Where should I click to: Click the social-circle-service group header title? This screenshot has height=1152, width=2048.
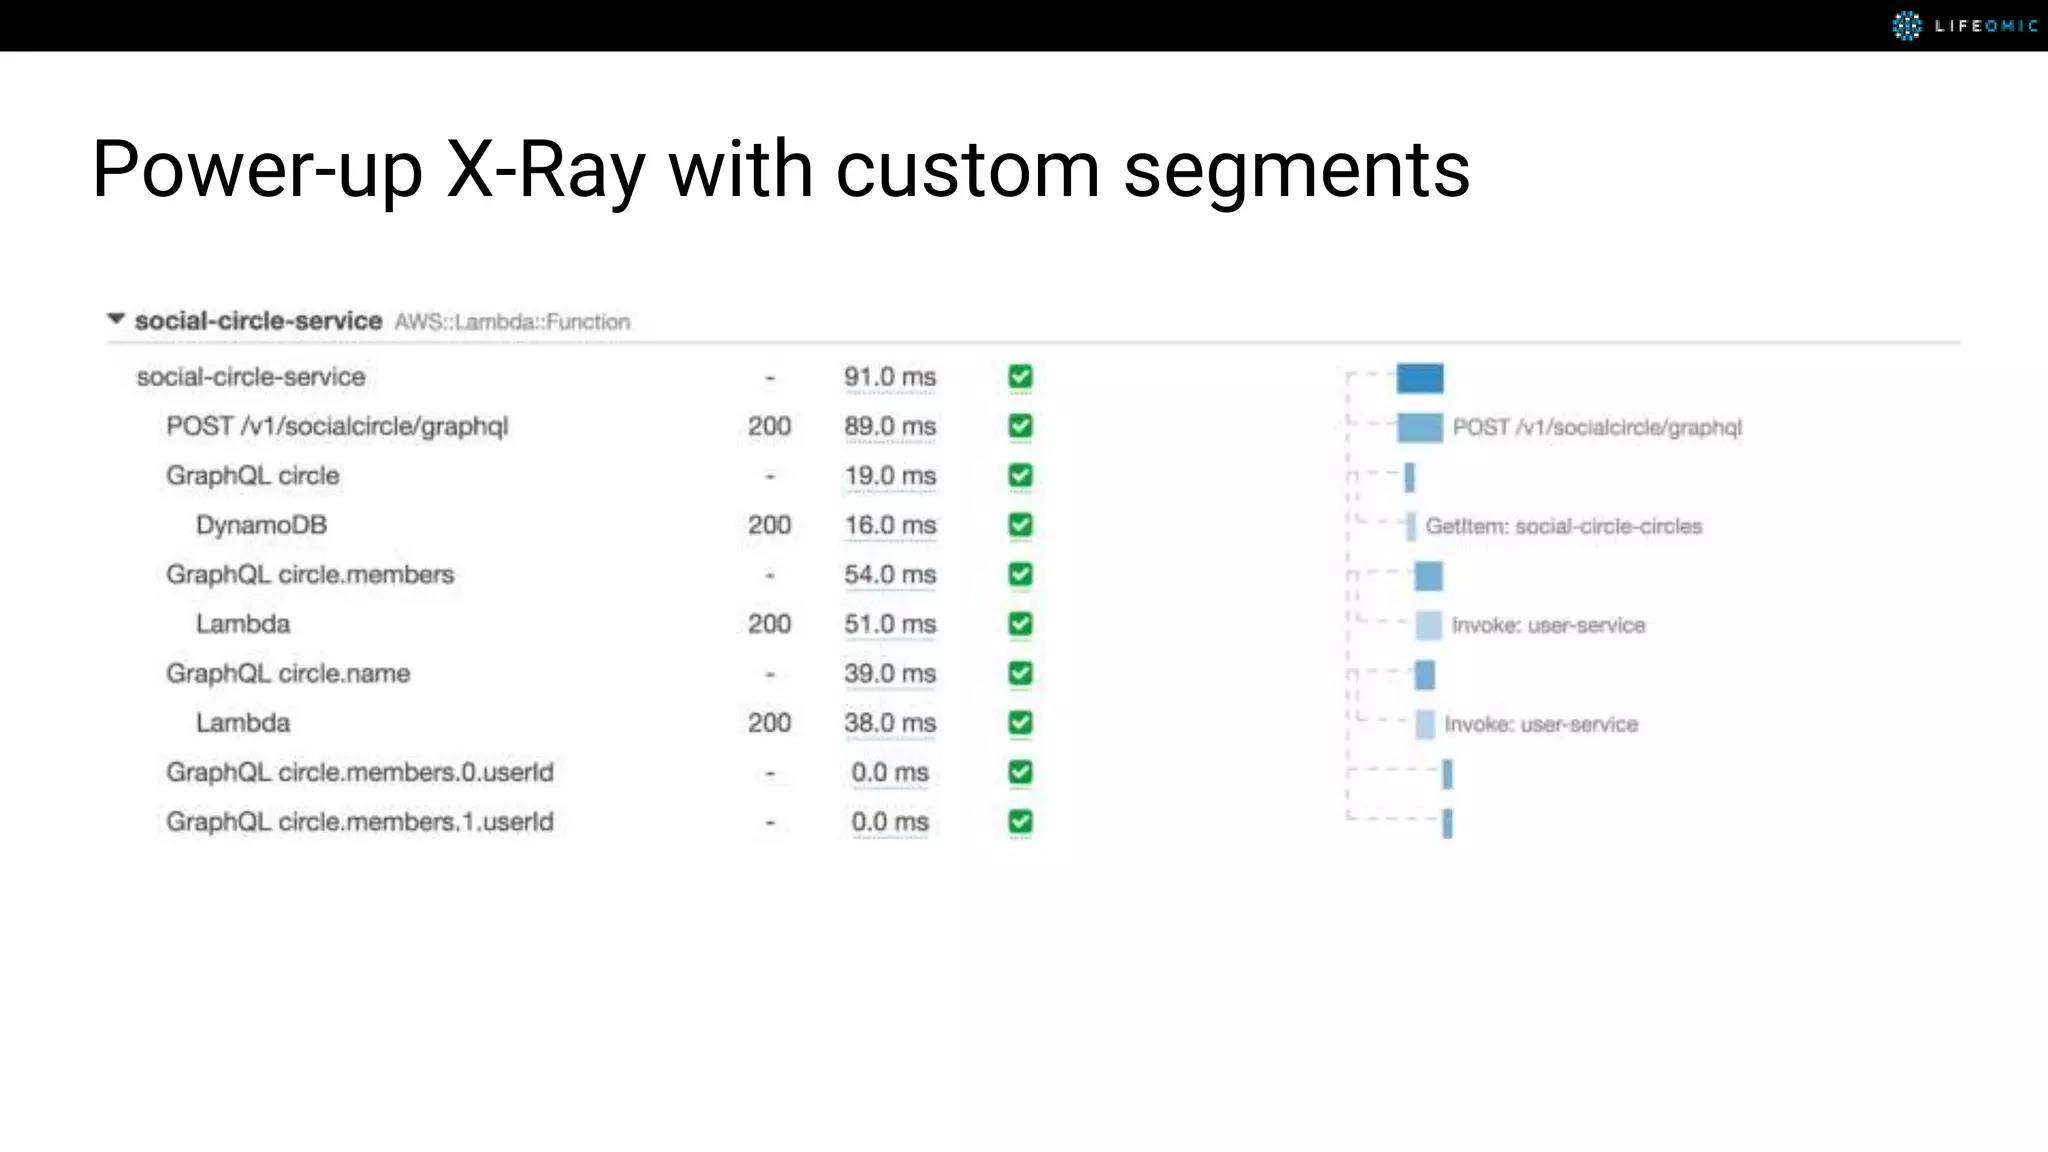click(258, 321)
